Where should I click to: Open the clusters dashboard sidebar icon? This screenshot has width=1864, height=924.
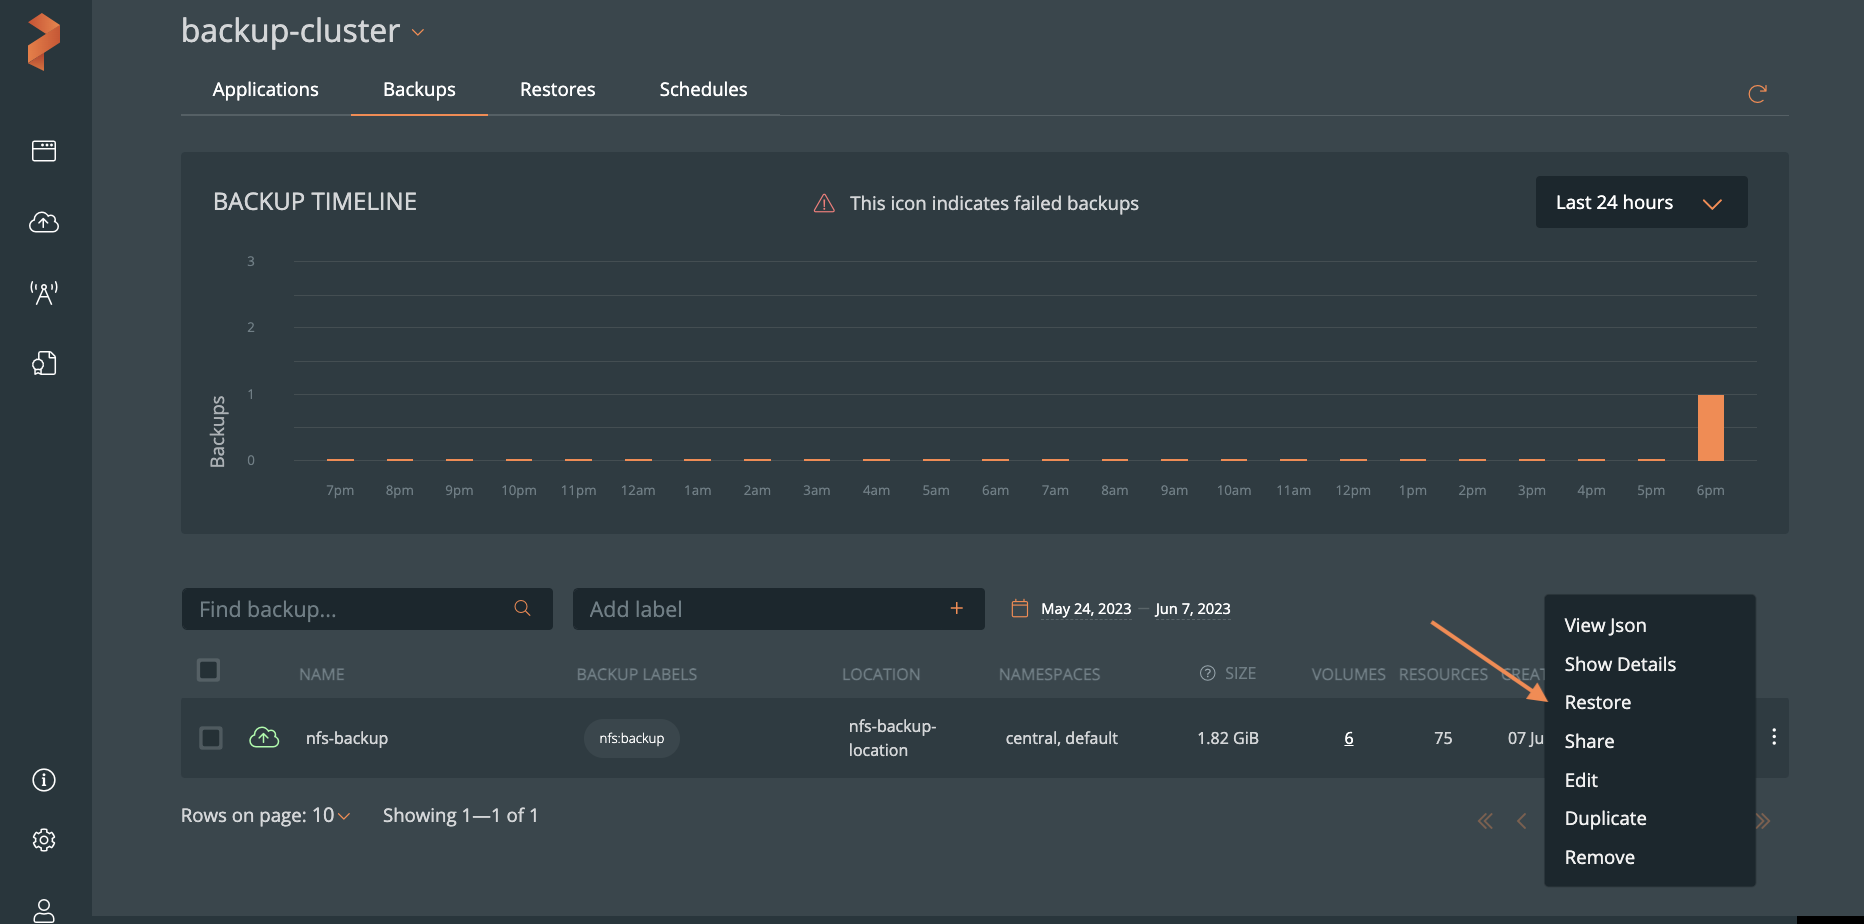pyautogui.click(x=44, y=151)
